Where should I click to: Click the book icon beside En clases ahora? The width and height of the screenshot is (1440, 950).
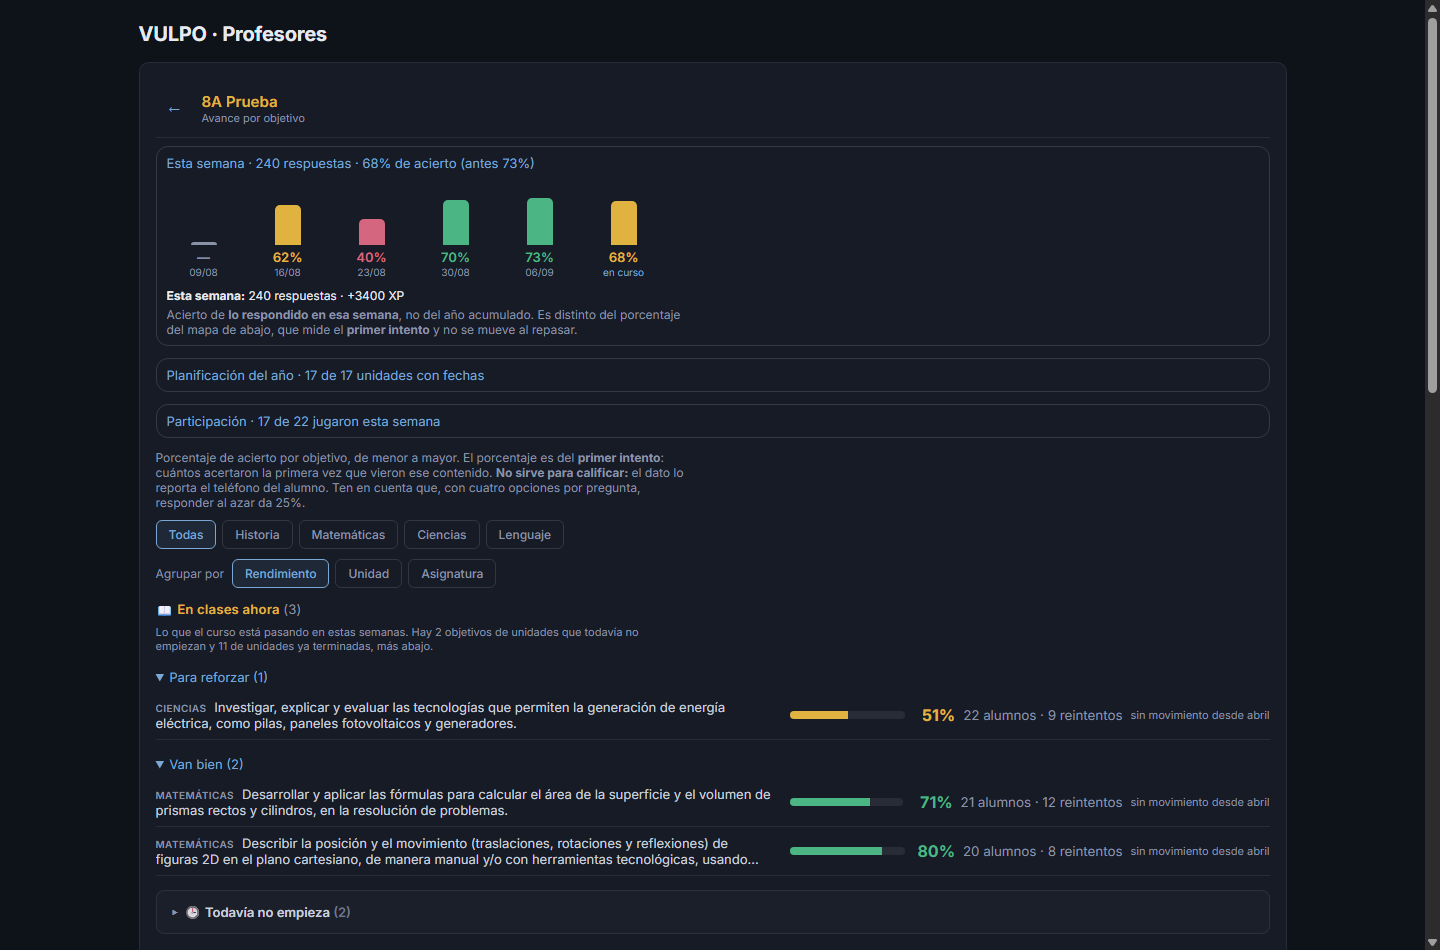pyautogui.click(x=164, y=610)
